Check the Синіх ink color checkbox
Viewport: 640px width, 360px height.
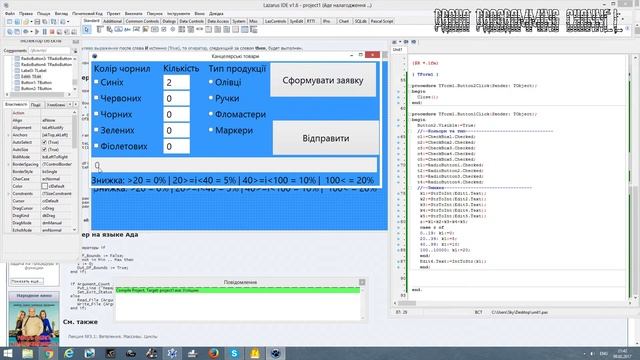(x=96, y=82)
